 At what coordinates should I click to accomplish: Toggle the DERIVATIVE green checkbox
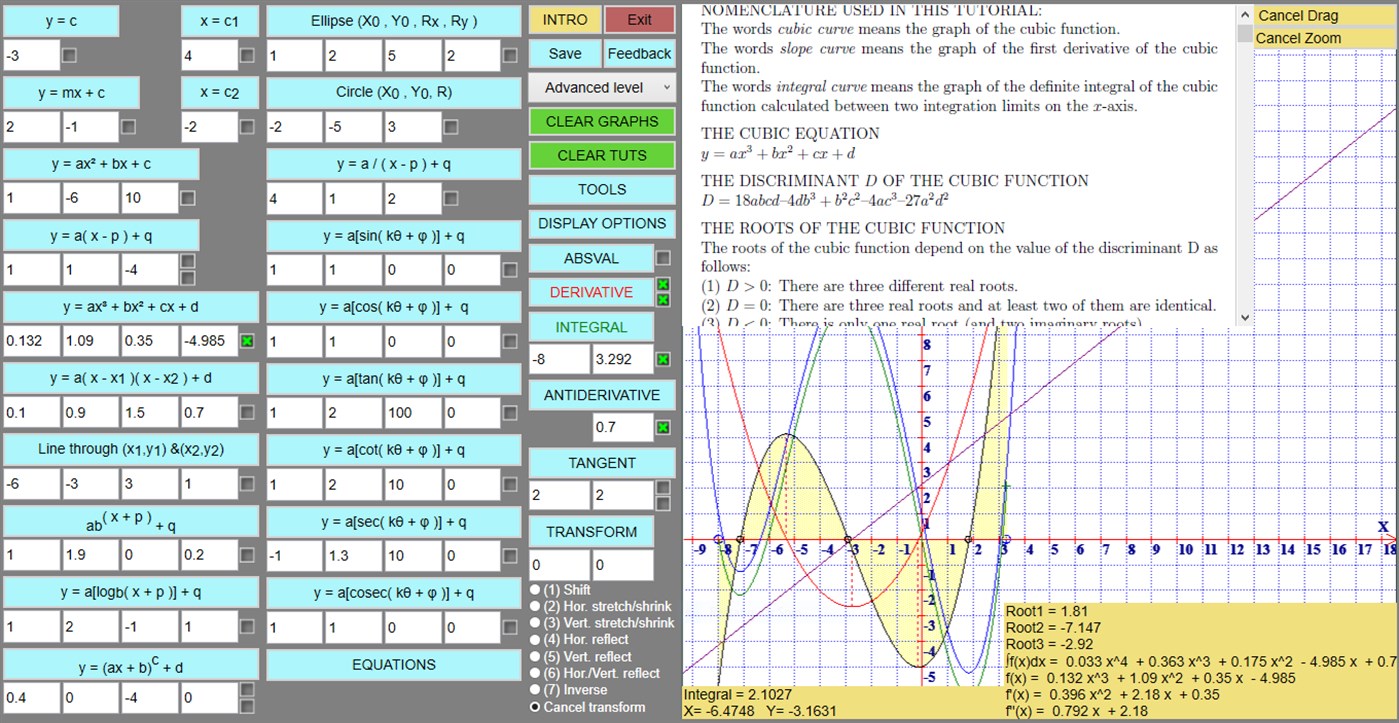[662, 283]
